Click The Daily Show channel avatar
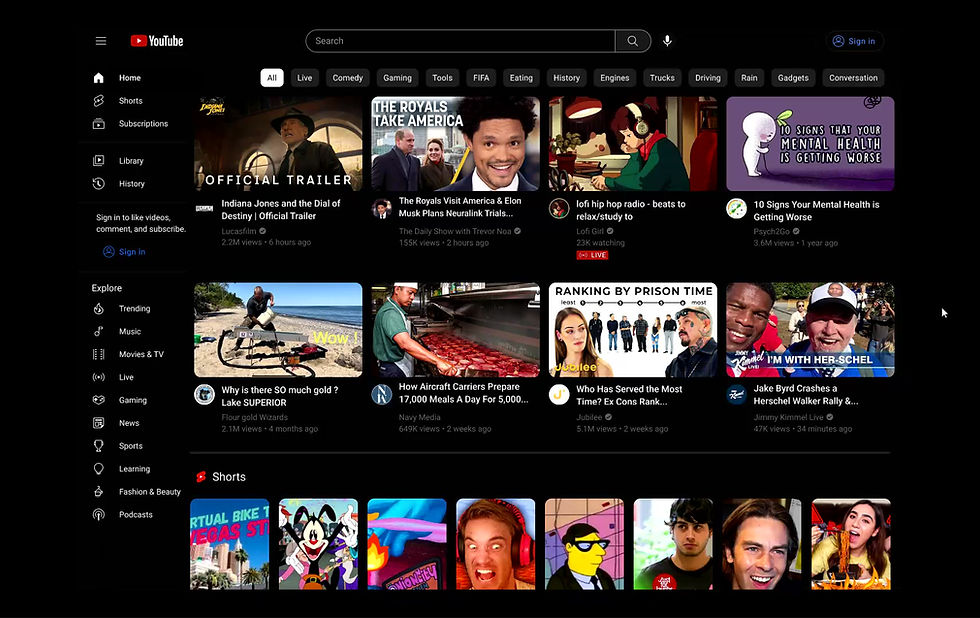The height and width of the screenshot is (618, 980). [382, 209]
